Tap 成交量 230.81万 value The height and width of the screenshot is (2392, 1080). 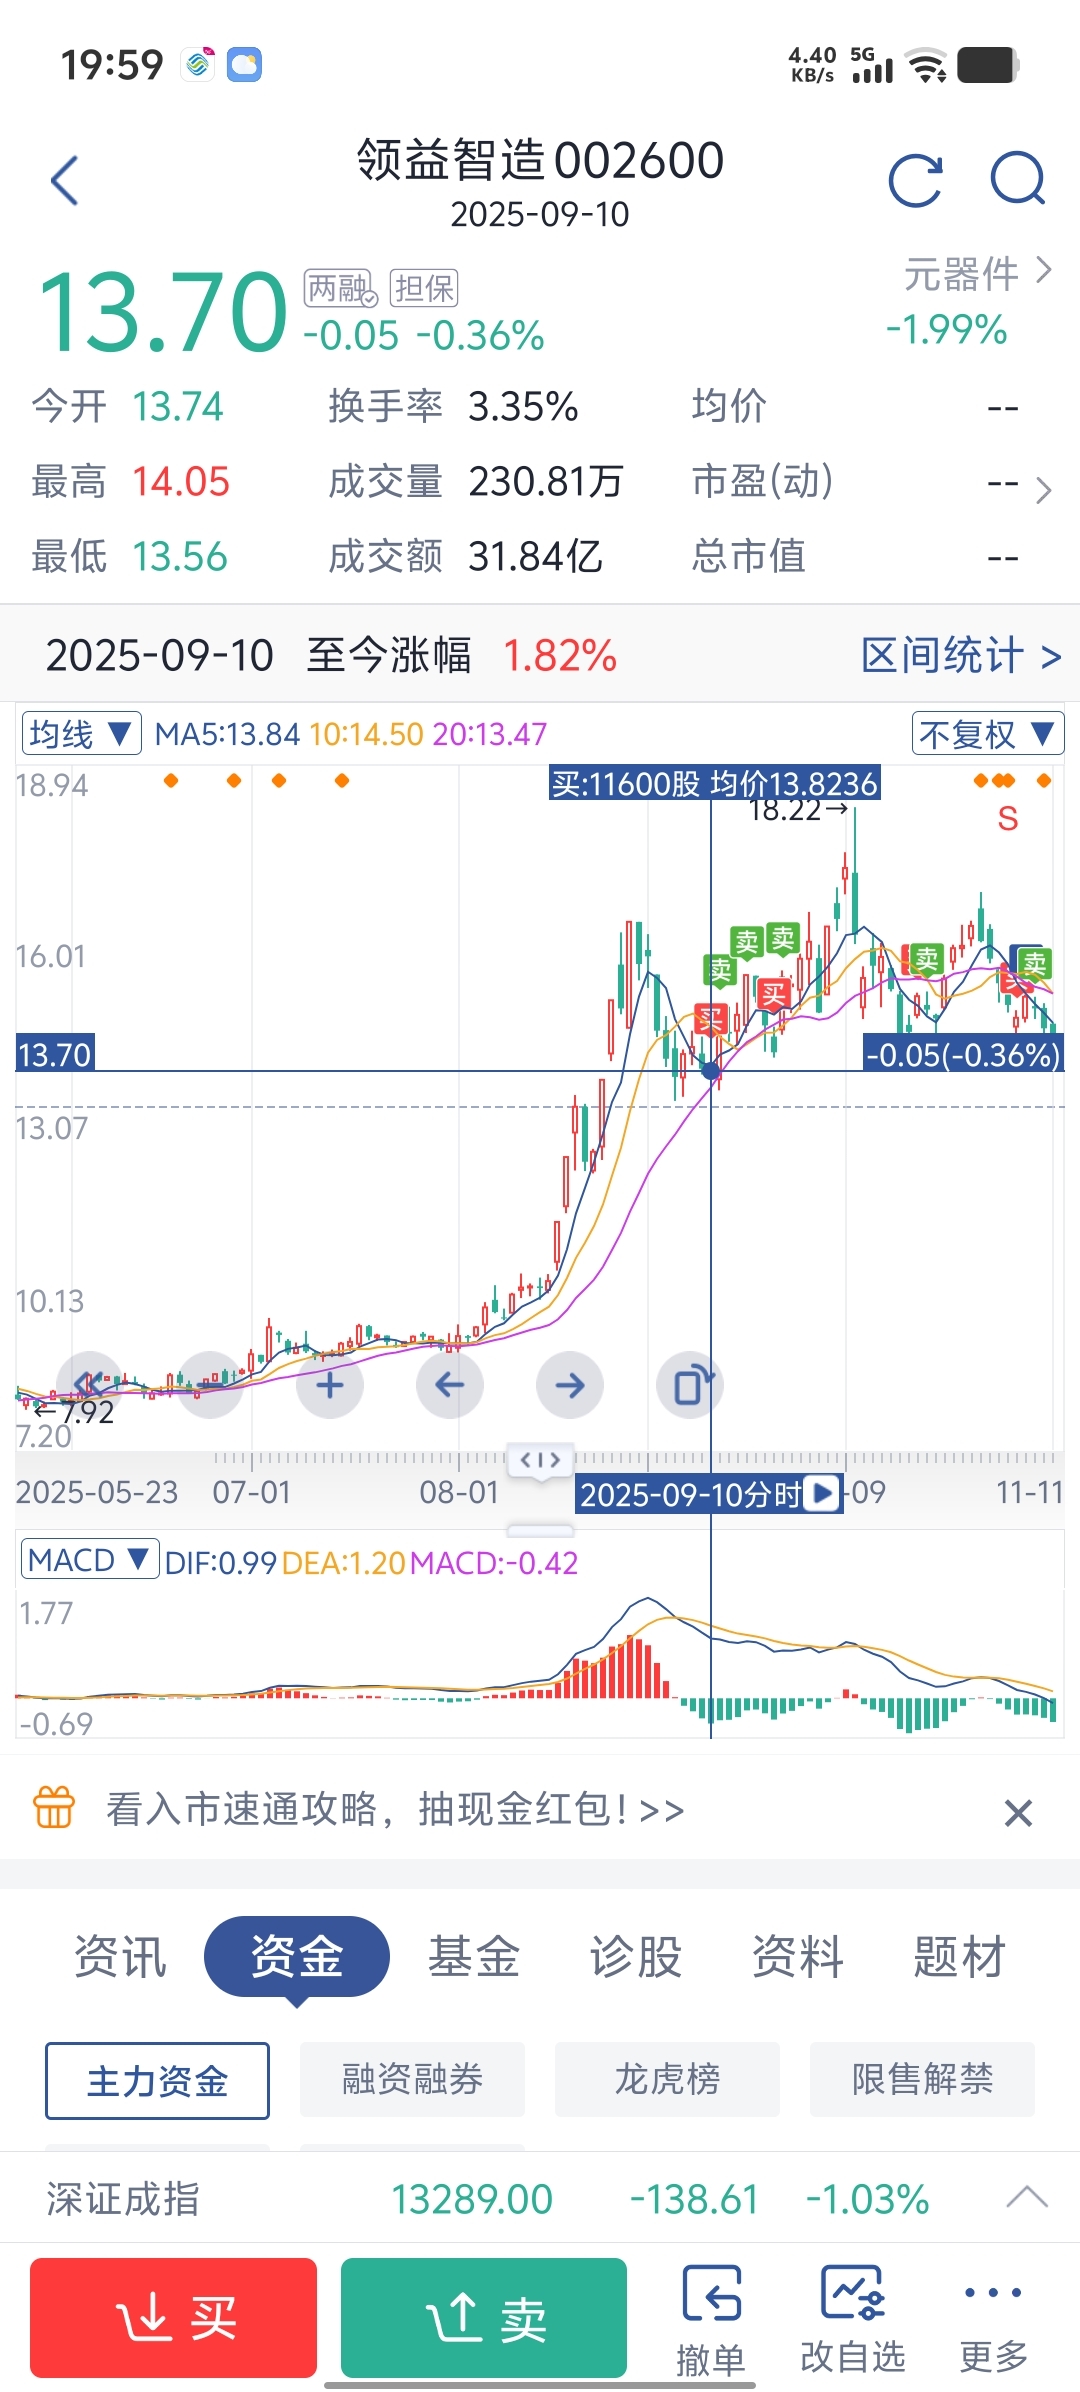pyautogui.click(x=546, y=482)
